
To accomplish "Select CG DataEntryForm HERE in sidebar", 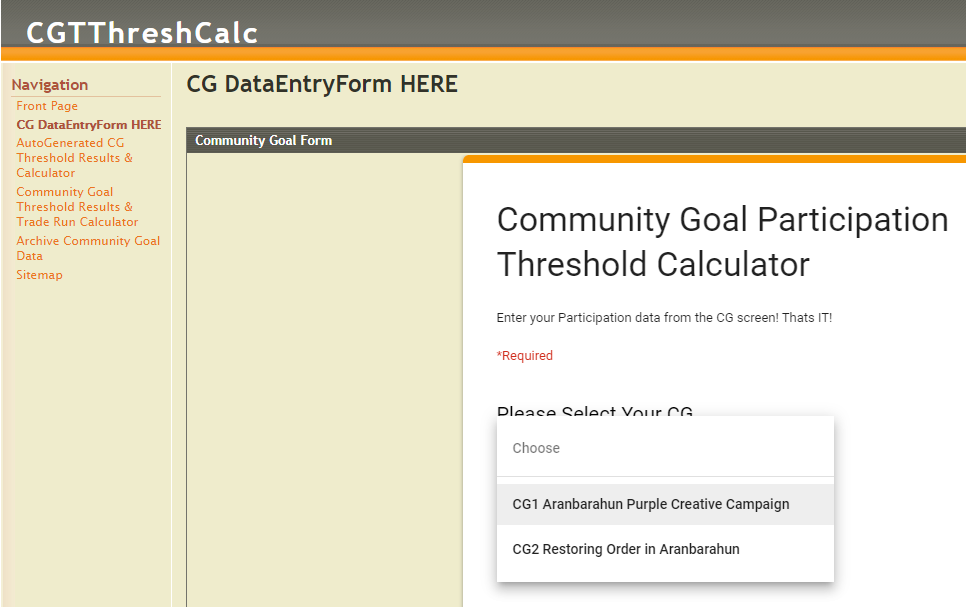I will 89,124.
